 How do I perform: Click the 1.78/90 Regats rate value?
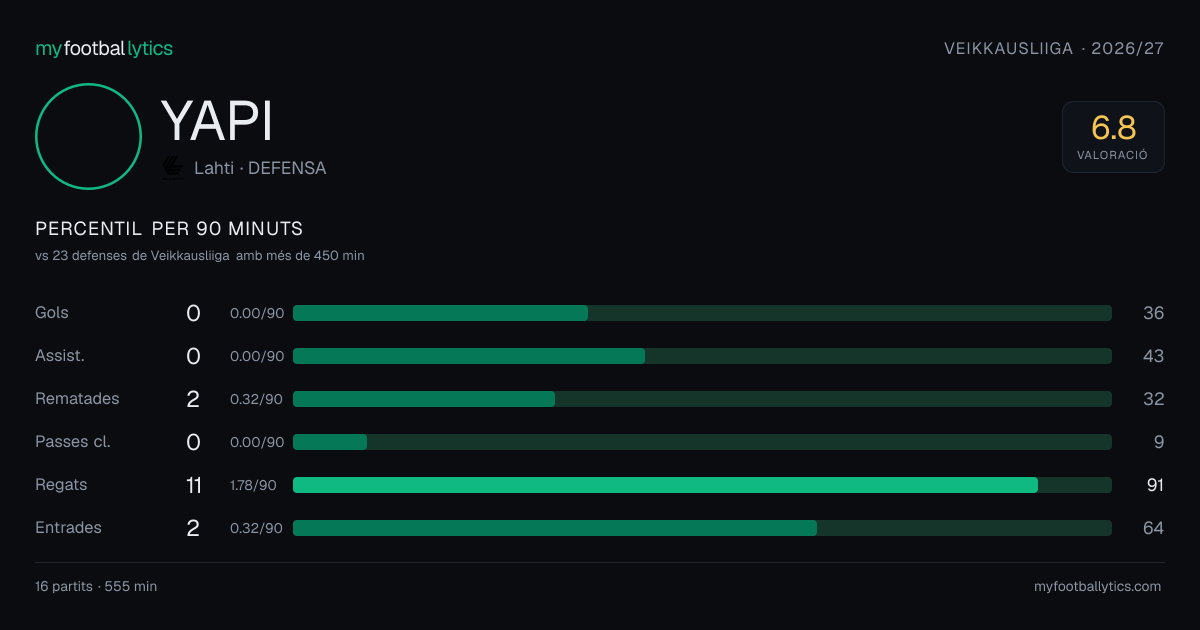pyautogui.click(x=253, y=485)
